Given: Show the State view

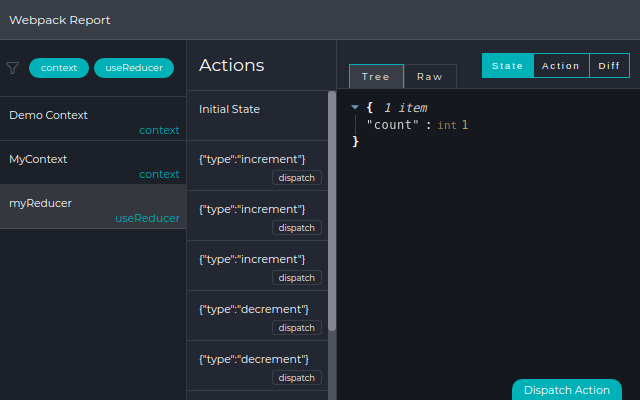Looking at the screenshot, I should click(507, 66).
